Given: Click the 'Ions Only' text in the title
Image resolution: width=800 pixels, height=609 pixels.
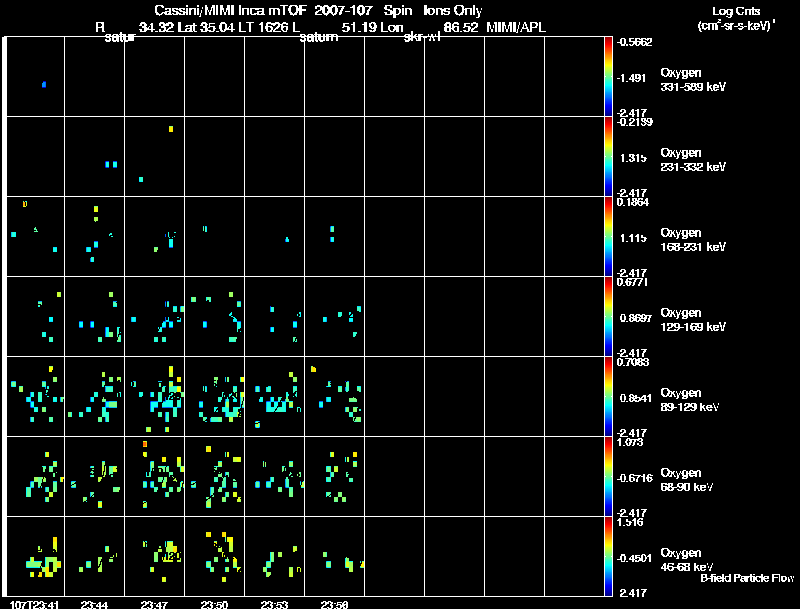Looking at the screenshot, I should coord(453,11).
